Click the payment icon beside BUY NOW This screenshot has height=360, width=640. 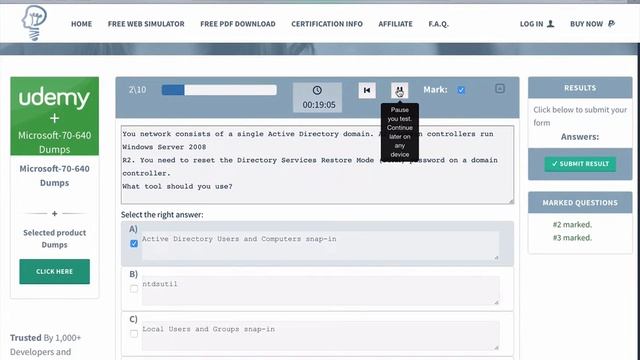coord(611,24)
